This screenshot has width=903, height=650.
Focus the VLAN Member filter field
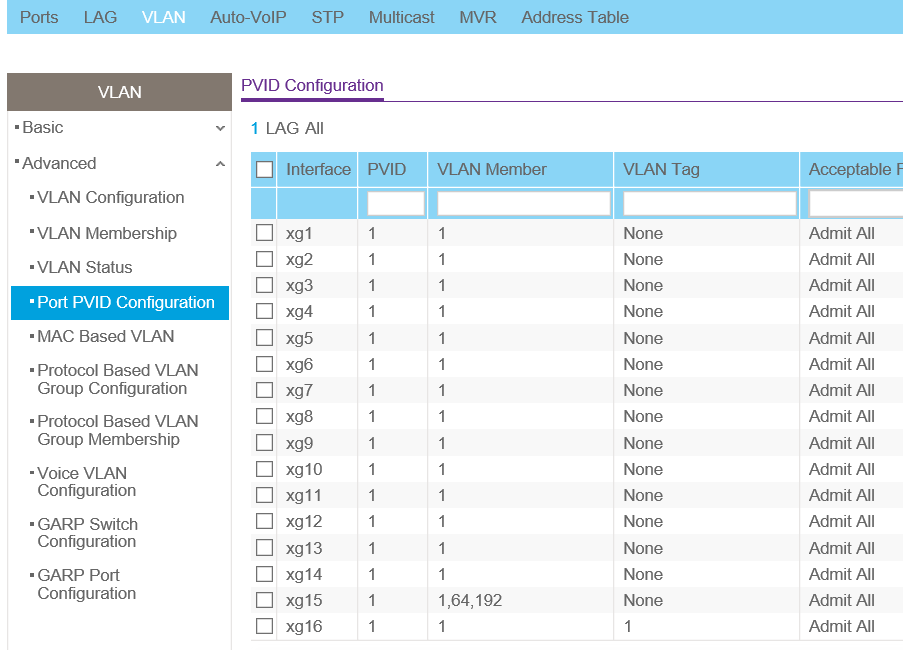point(523,204)
